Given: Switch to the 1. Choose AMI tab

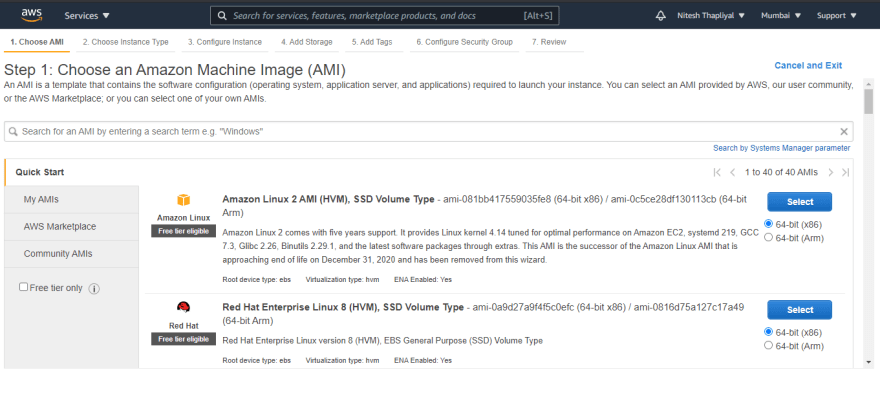Looking at the screenshot, I should pyautogui.click(x=37, y=42).
